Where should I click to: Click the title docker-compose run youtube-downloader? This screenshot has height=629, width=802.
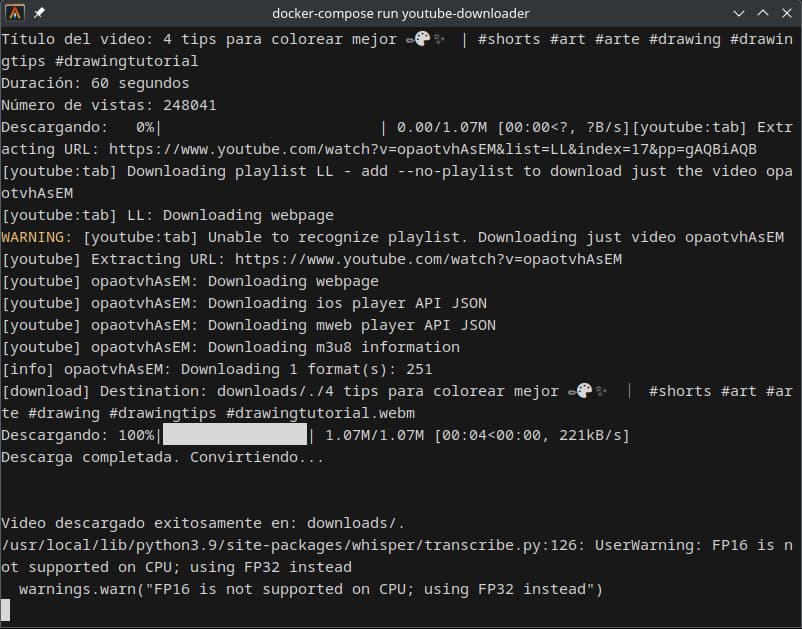click(x=401, y=14)
